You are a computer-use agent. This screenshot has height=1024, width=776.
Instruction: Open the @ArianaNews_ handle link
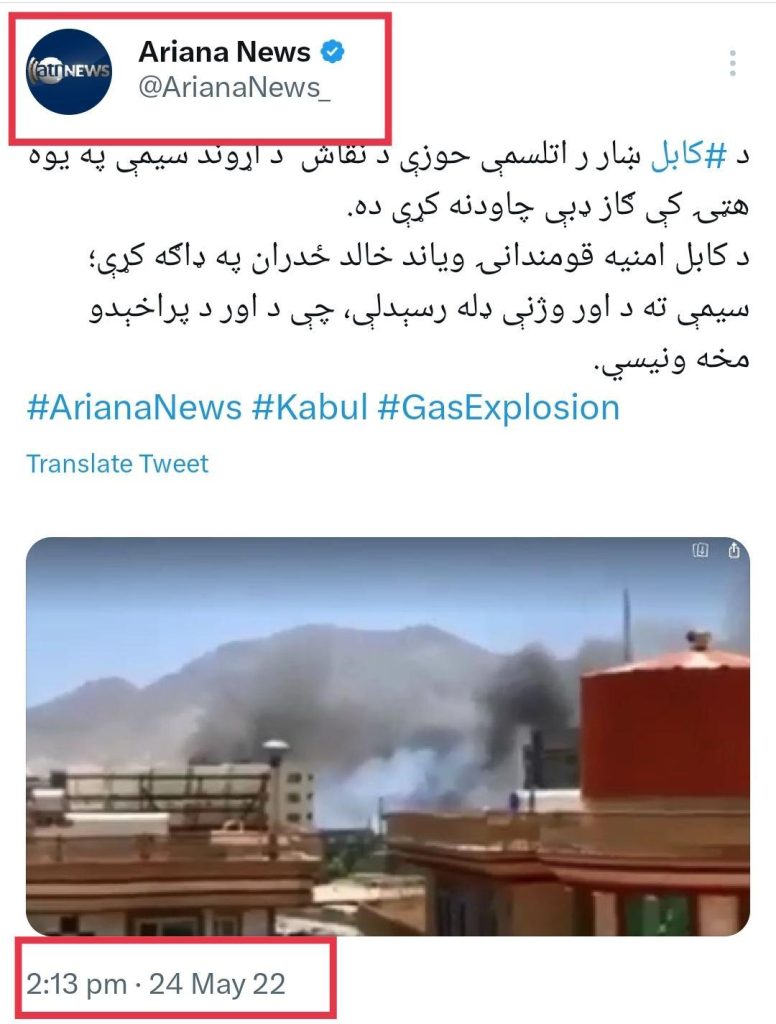(234, 87)
